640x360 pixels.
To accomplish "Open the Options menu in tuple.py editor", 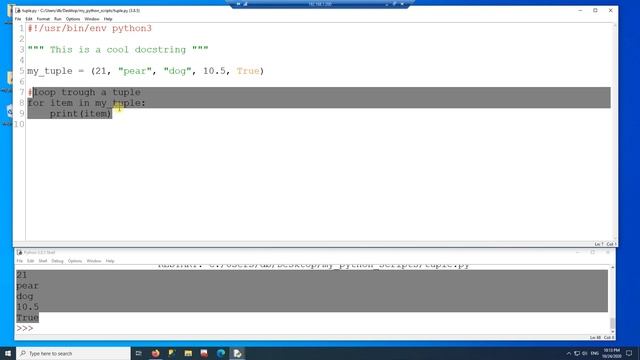I will 73,19.
